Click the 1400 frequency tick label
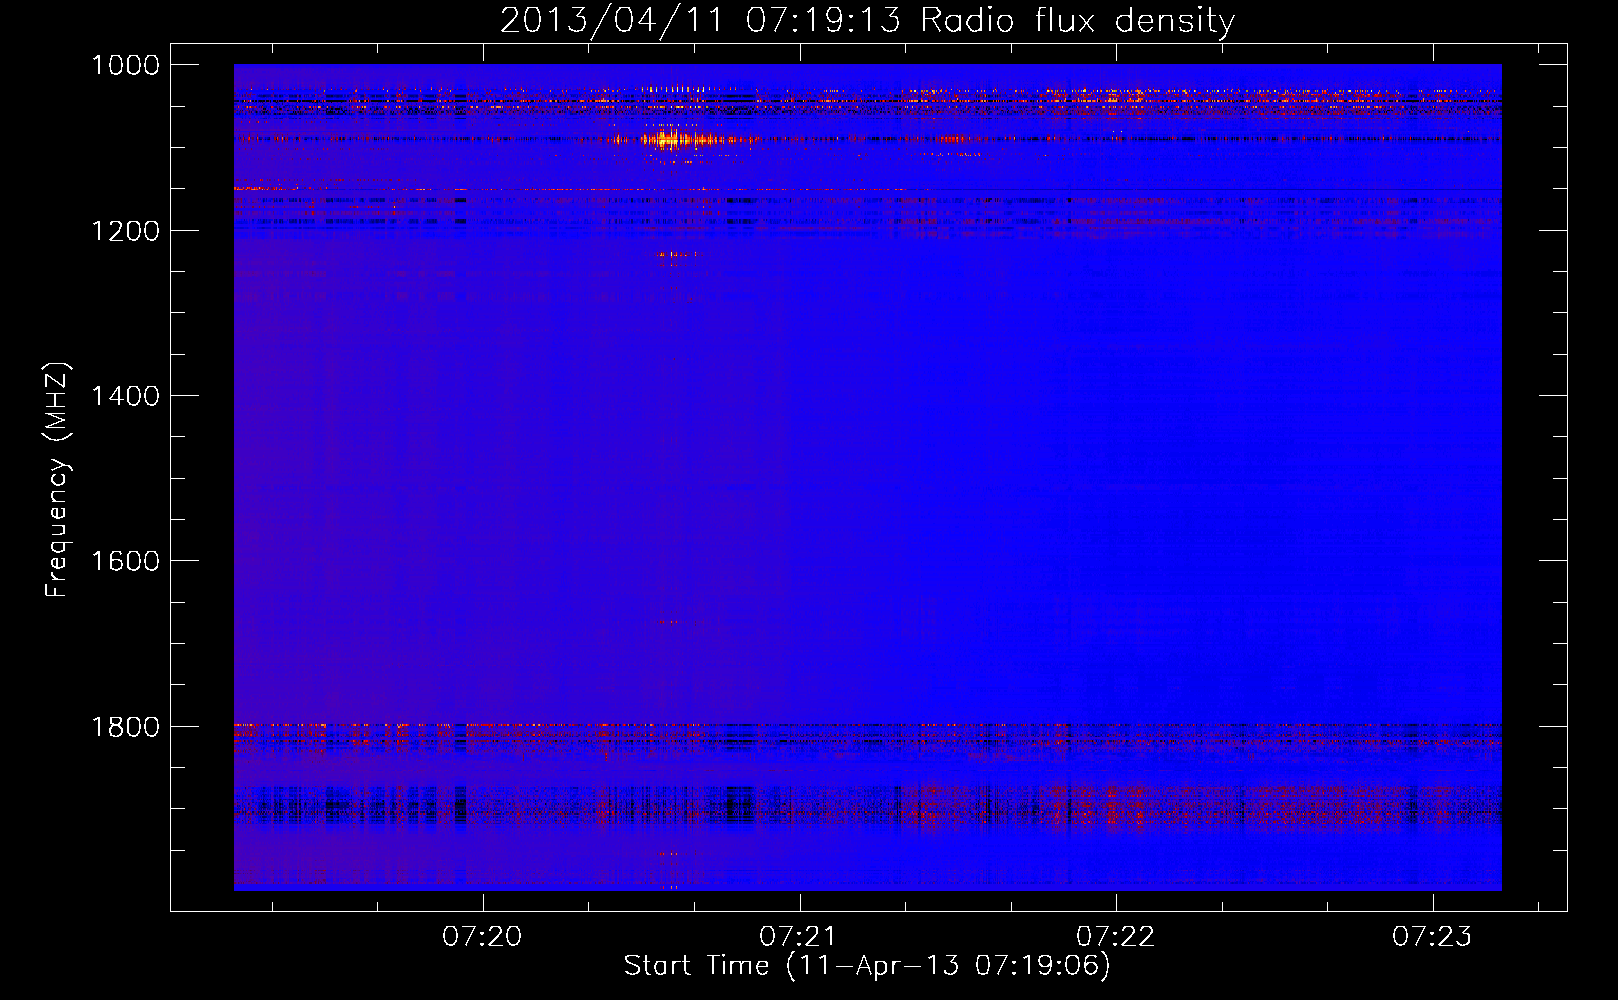The image size is (1618, 1000). (125, 396)
